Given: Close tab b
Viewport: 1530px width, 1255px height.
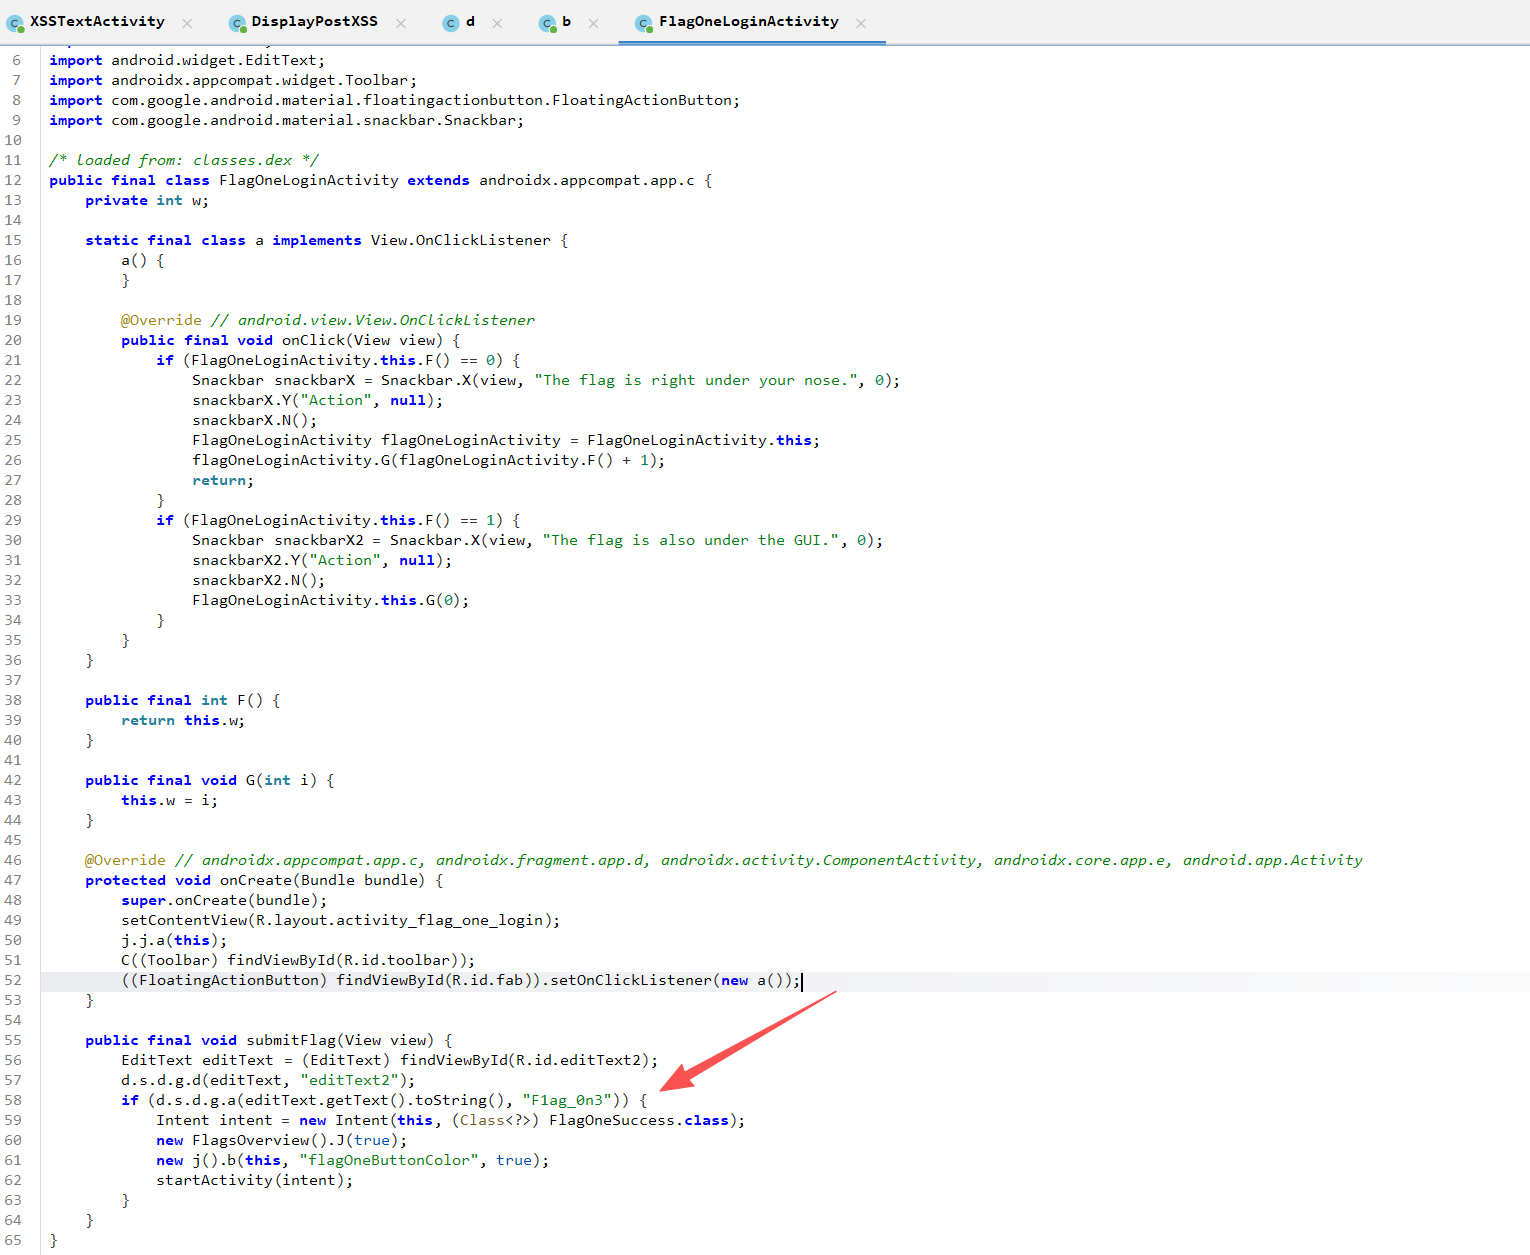Looking at the screenshot, I should click(x=593, y=23).
